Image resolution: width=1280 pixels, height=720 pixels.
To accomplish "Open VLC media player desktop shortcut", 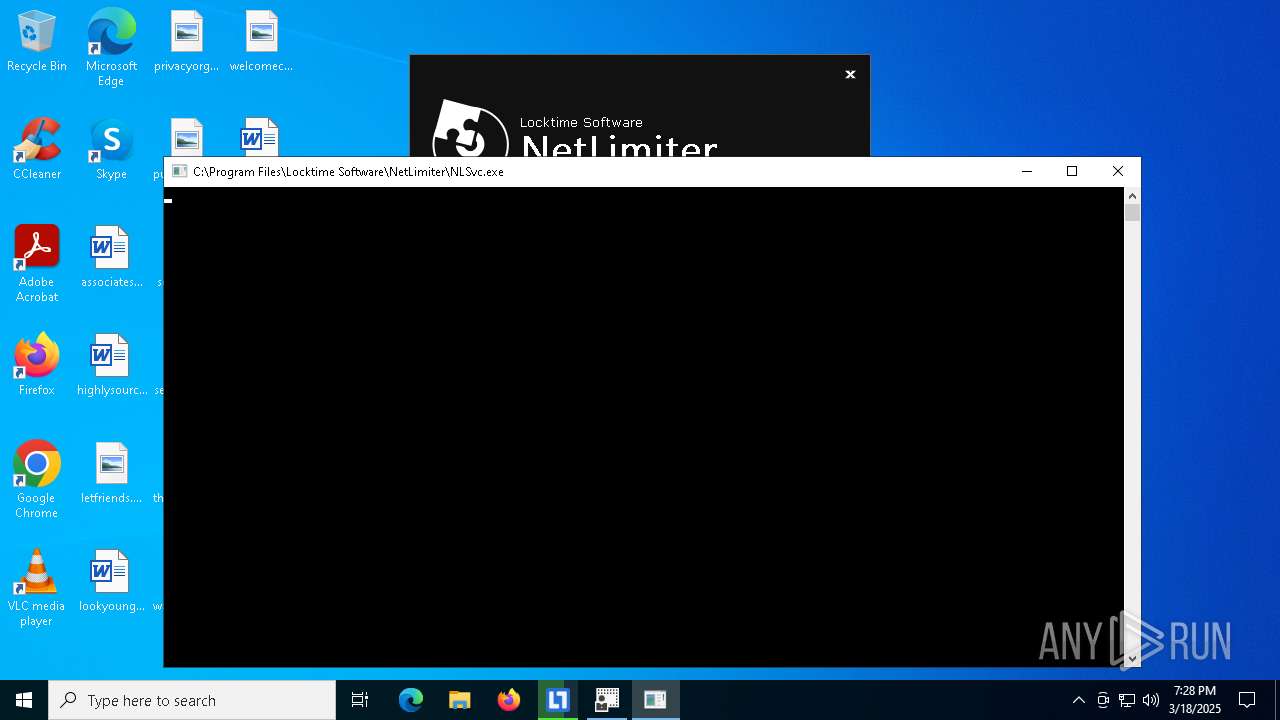I will pos(37,588).
